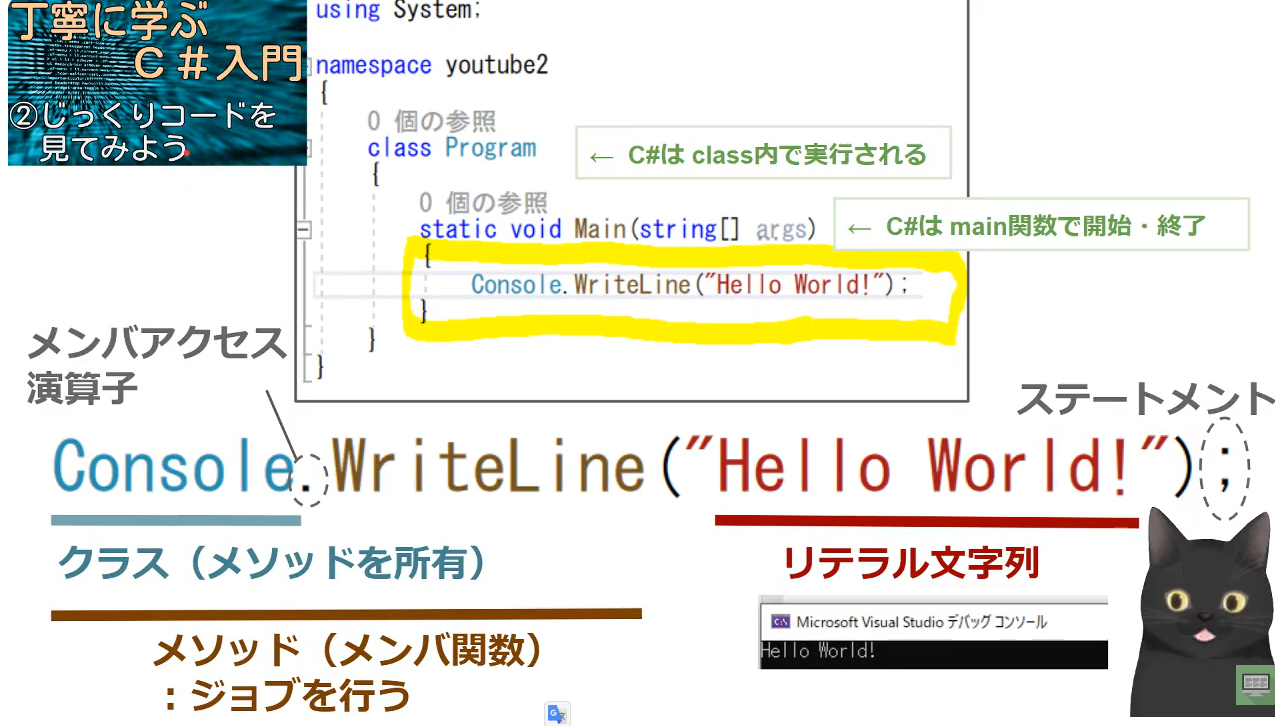Click 'class Program' declaration in code
The width and height of the screenshot is (1275, 726).
(452, 148)
